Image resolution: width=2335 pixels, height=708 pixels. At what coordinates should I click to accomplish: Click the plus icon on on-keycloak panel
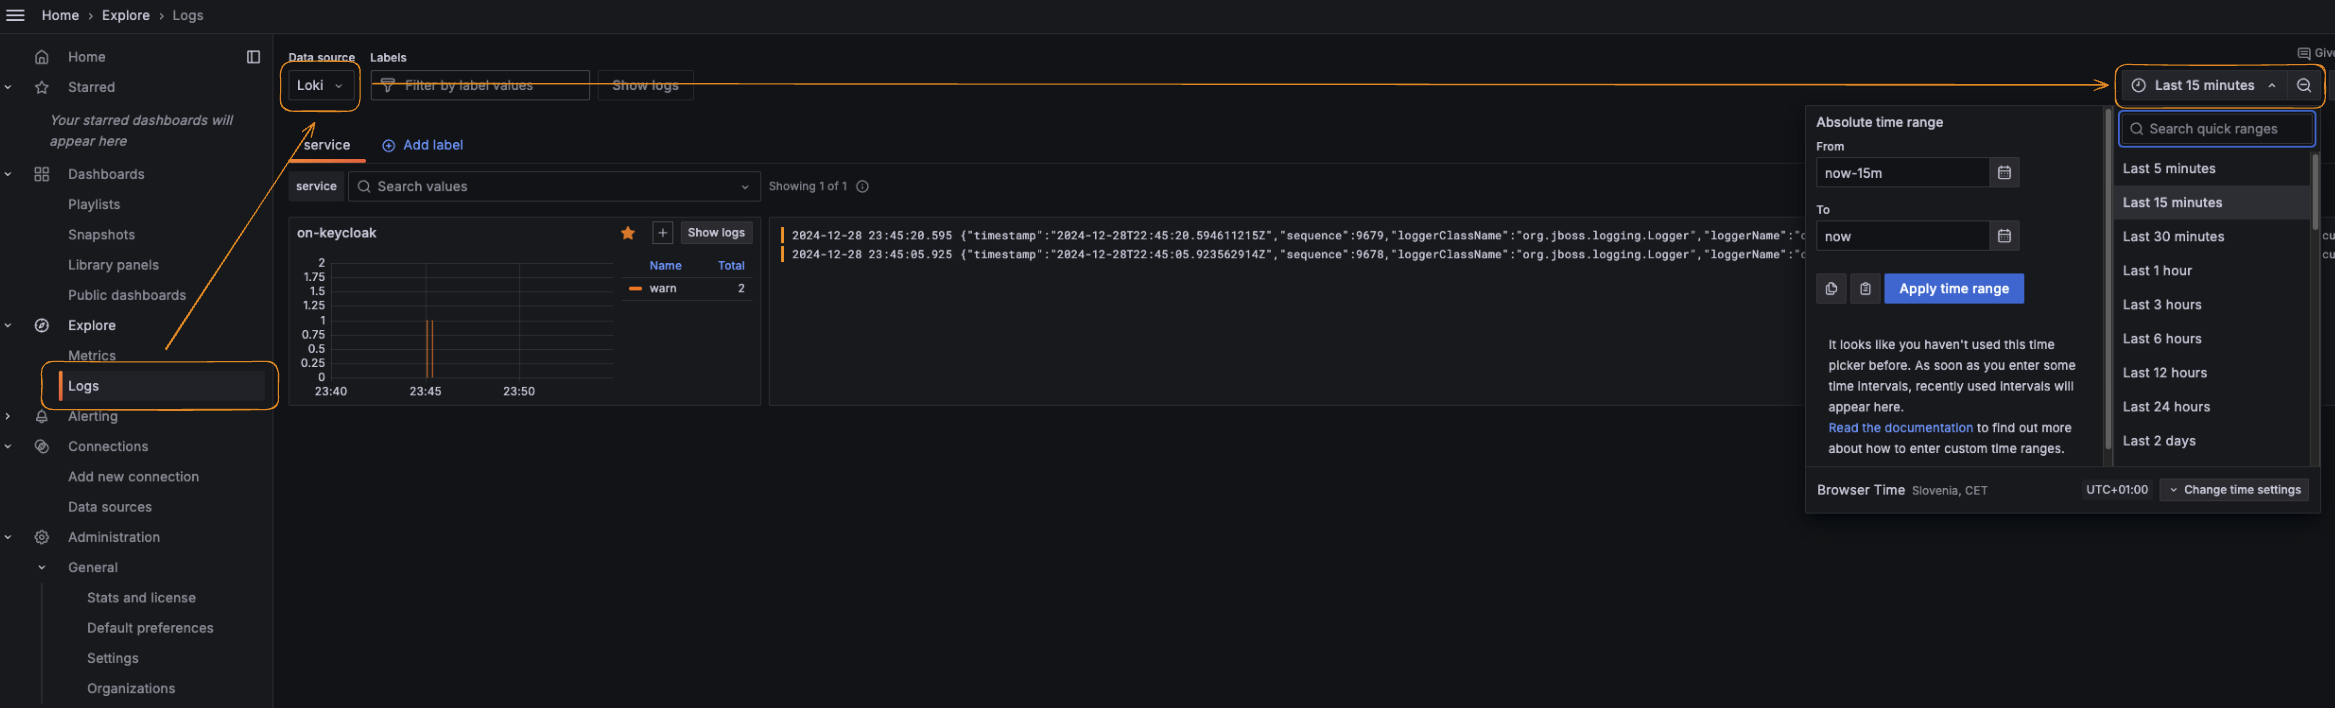tap(662, 233)
